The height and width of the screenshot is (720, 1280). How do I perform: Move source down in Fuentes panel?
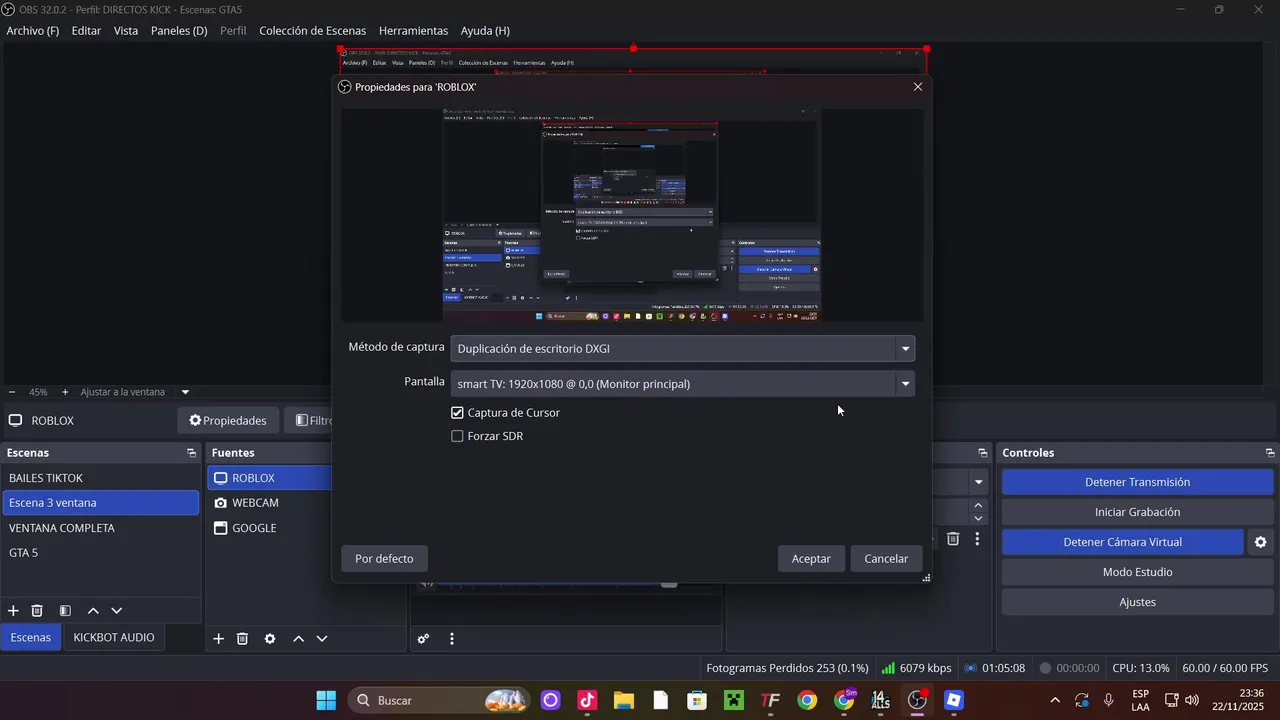tap(322, 639)
